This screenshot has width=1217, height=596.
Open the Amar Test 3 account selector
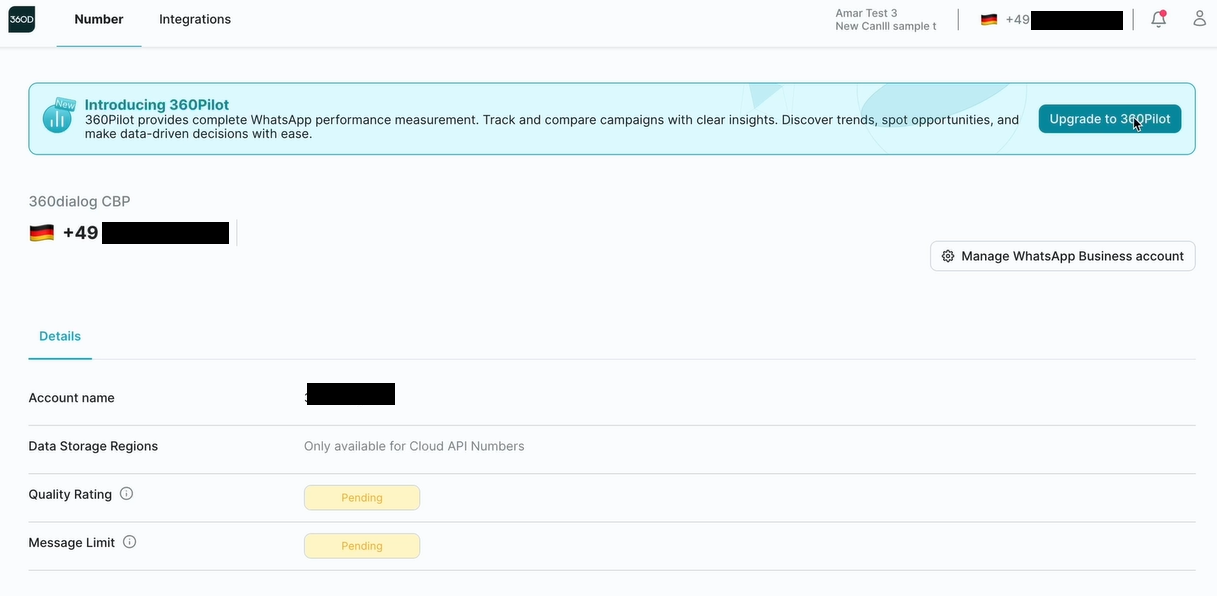(x=885, y=20)
